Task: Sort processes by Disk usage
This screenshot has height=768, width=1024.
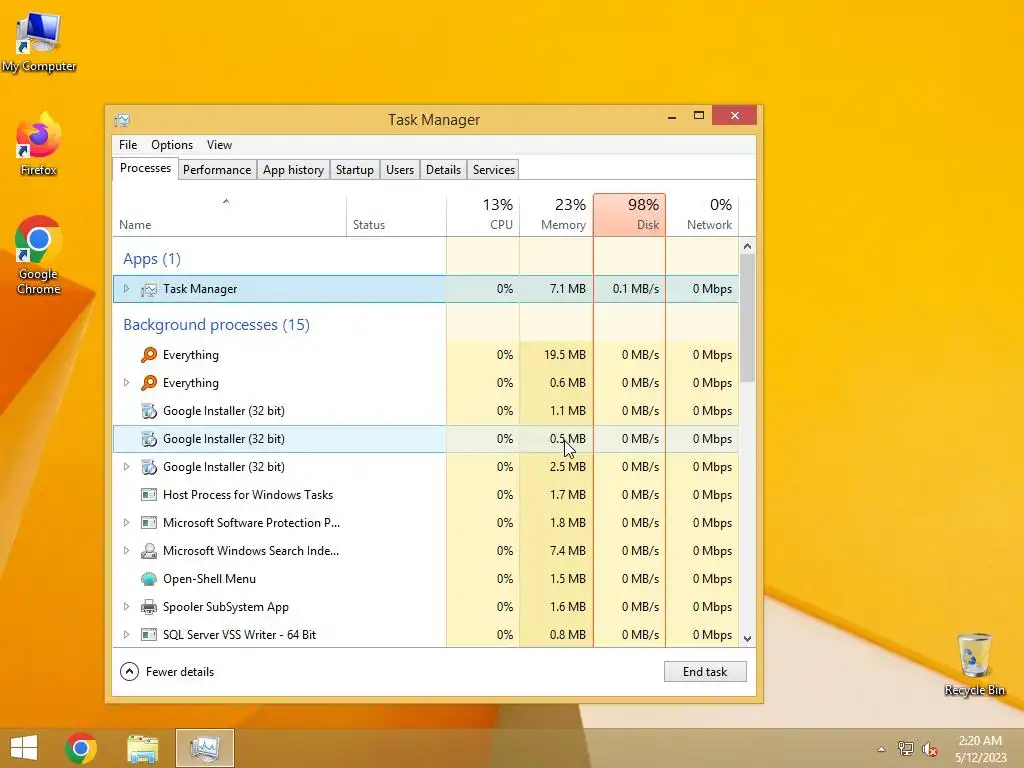Action: coord(630,215)
